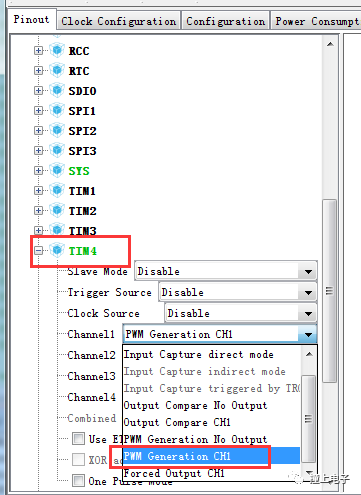
Task: Collapse the TIM4 tree node
Action: tap(39, 250)
